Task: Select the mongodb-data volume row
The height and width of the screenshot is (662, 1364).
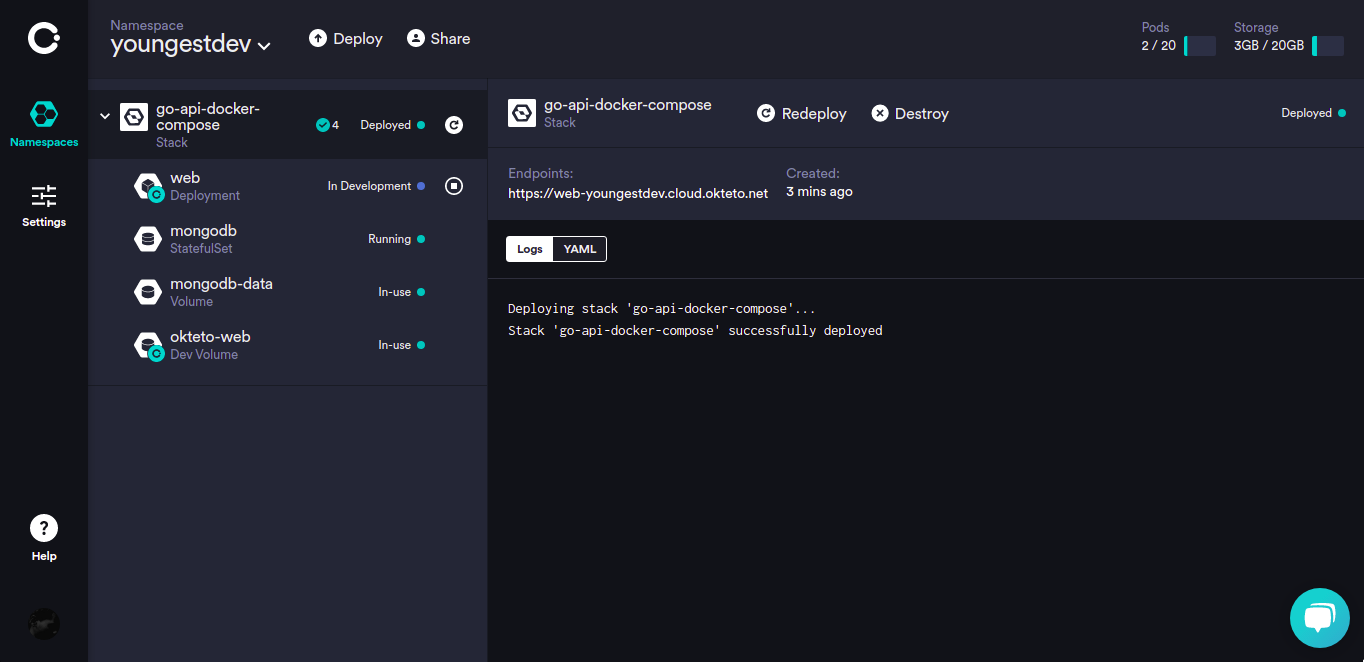Action: tap(288, 292)
